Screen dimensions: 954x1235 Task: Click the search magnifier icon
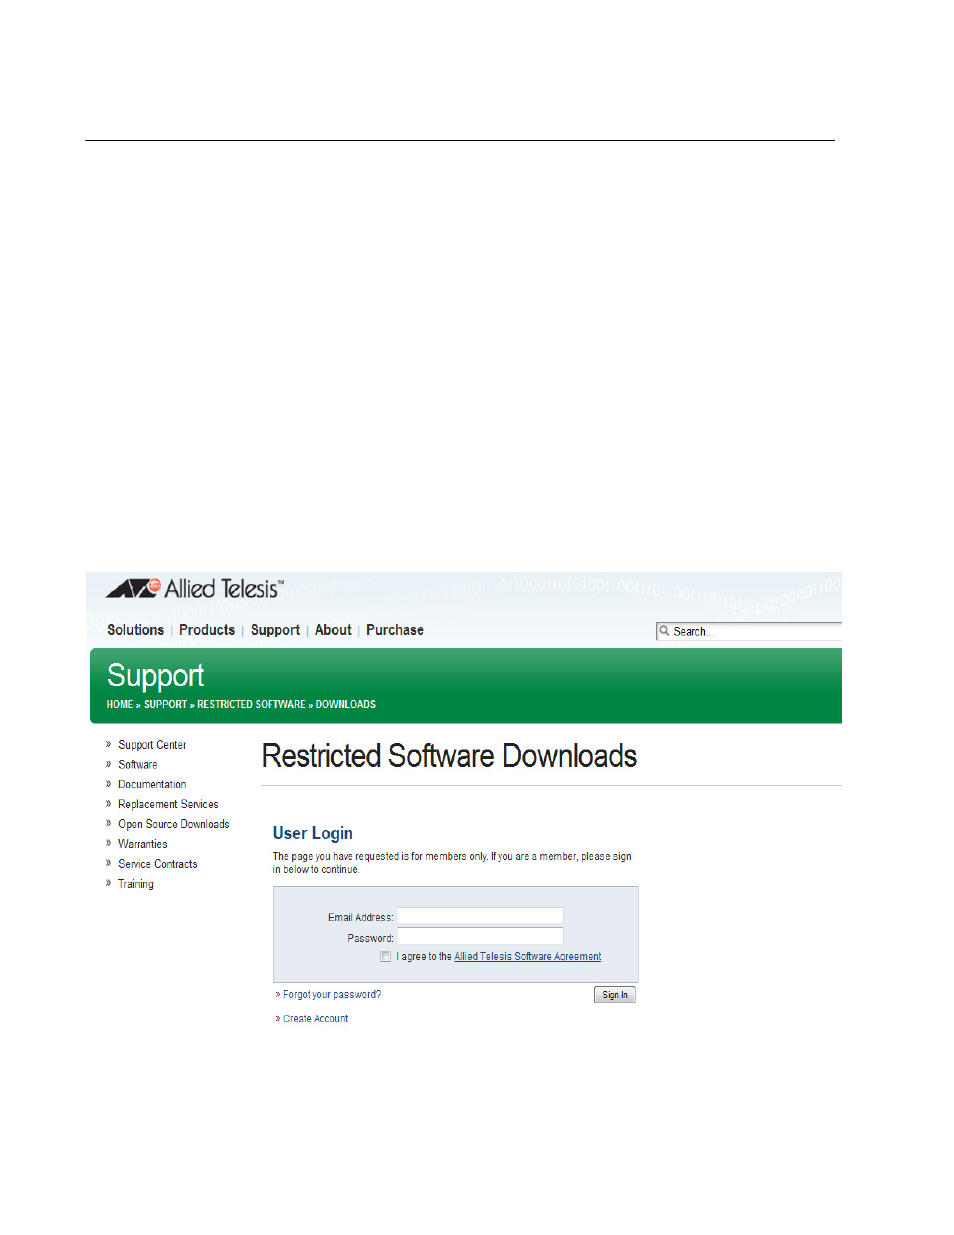click(x=664, y=631)
